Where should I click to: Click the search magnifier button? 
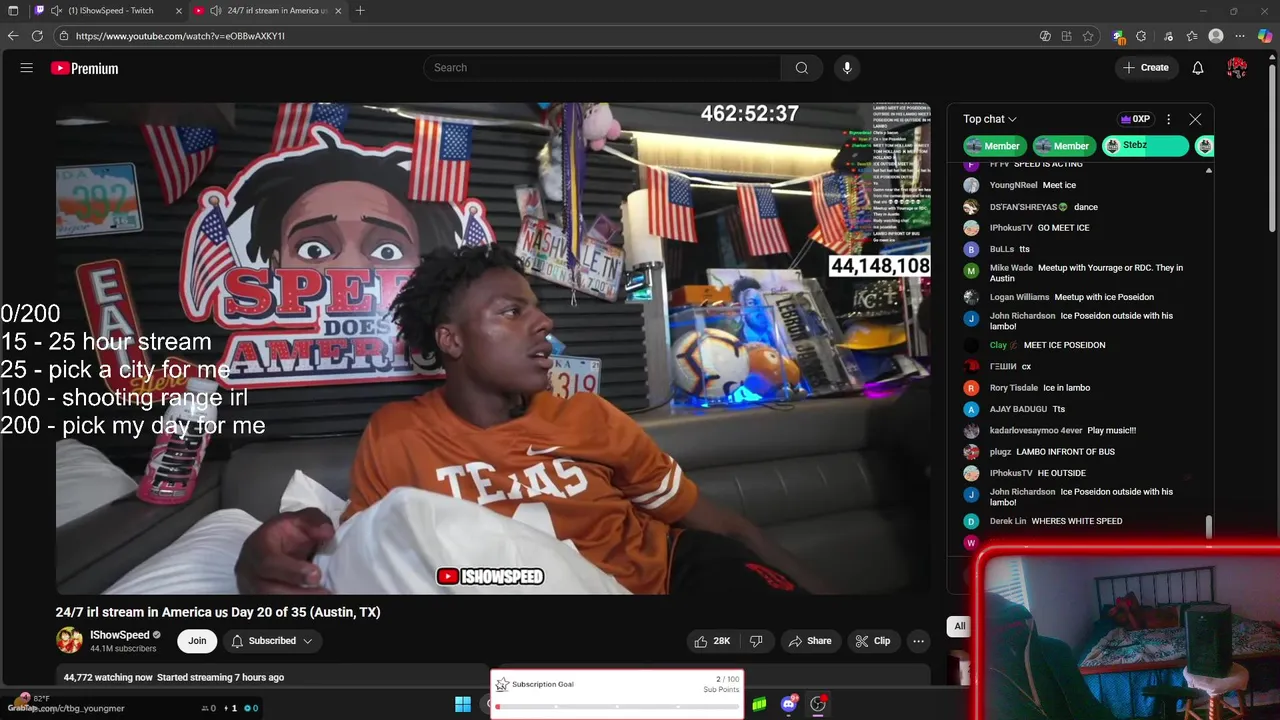click(x=802, y=68)
